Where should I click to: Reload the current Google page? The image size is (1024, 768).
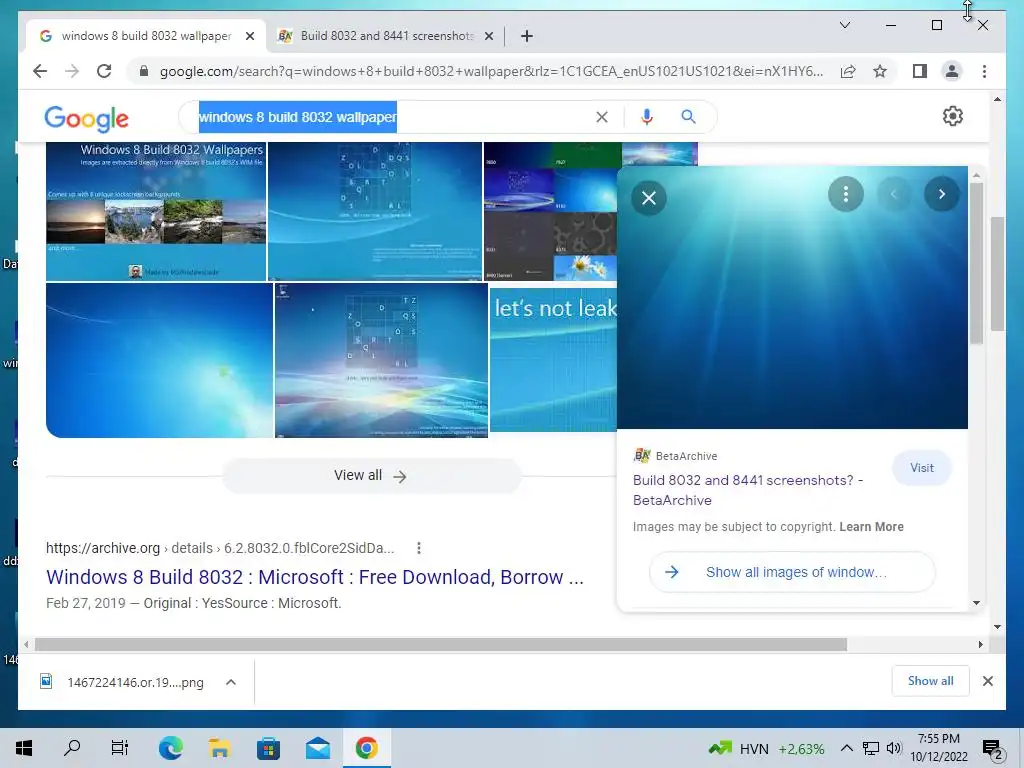tap(104, 71)
